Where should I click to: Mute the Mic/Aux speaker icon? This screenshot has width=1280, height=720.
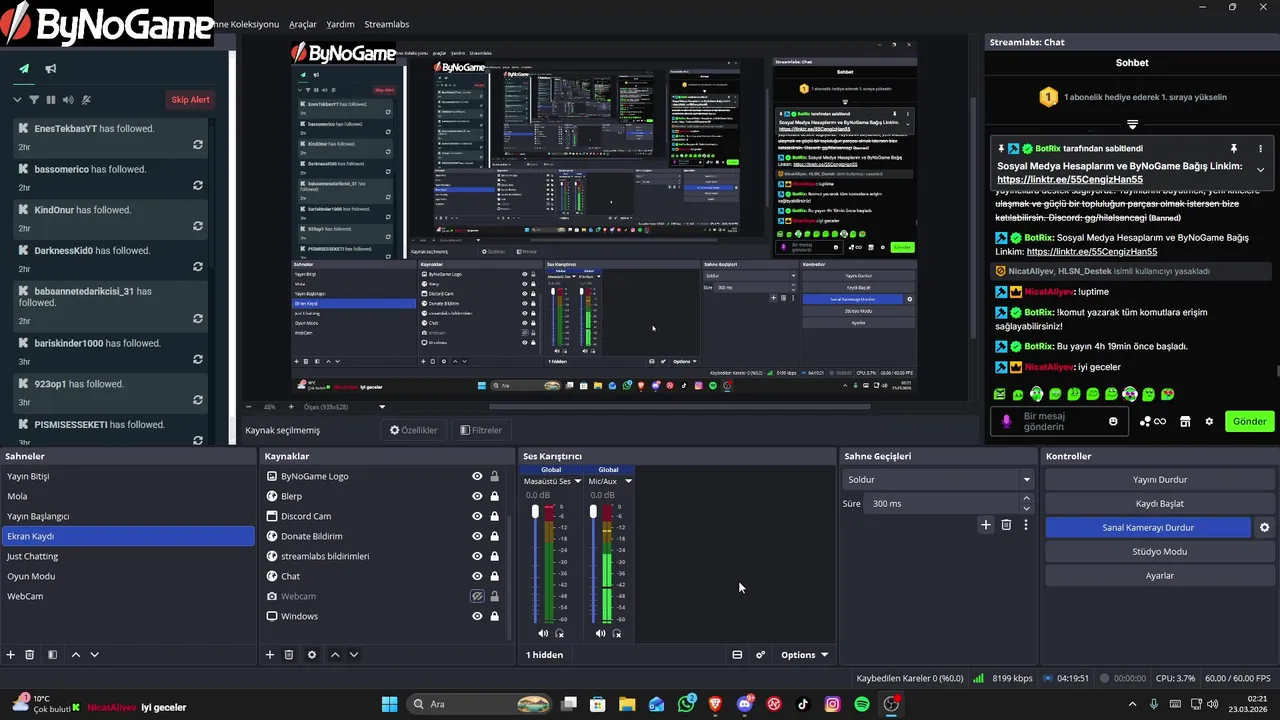(600, 633)
